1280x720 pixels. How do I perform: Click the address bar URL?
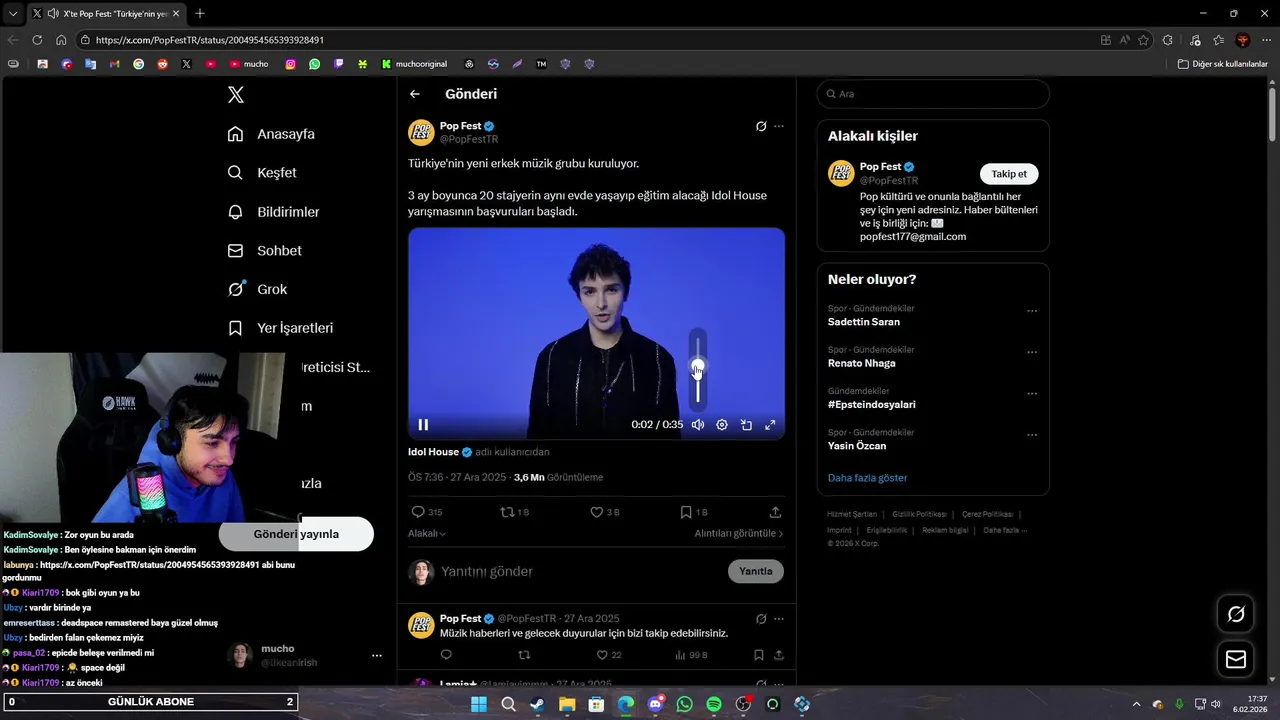coord(210,40)
